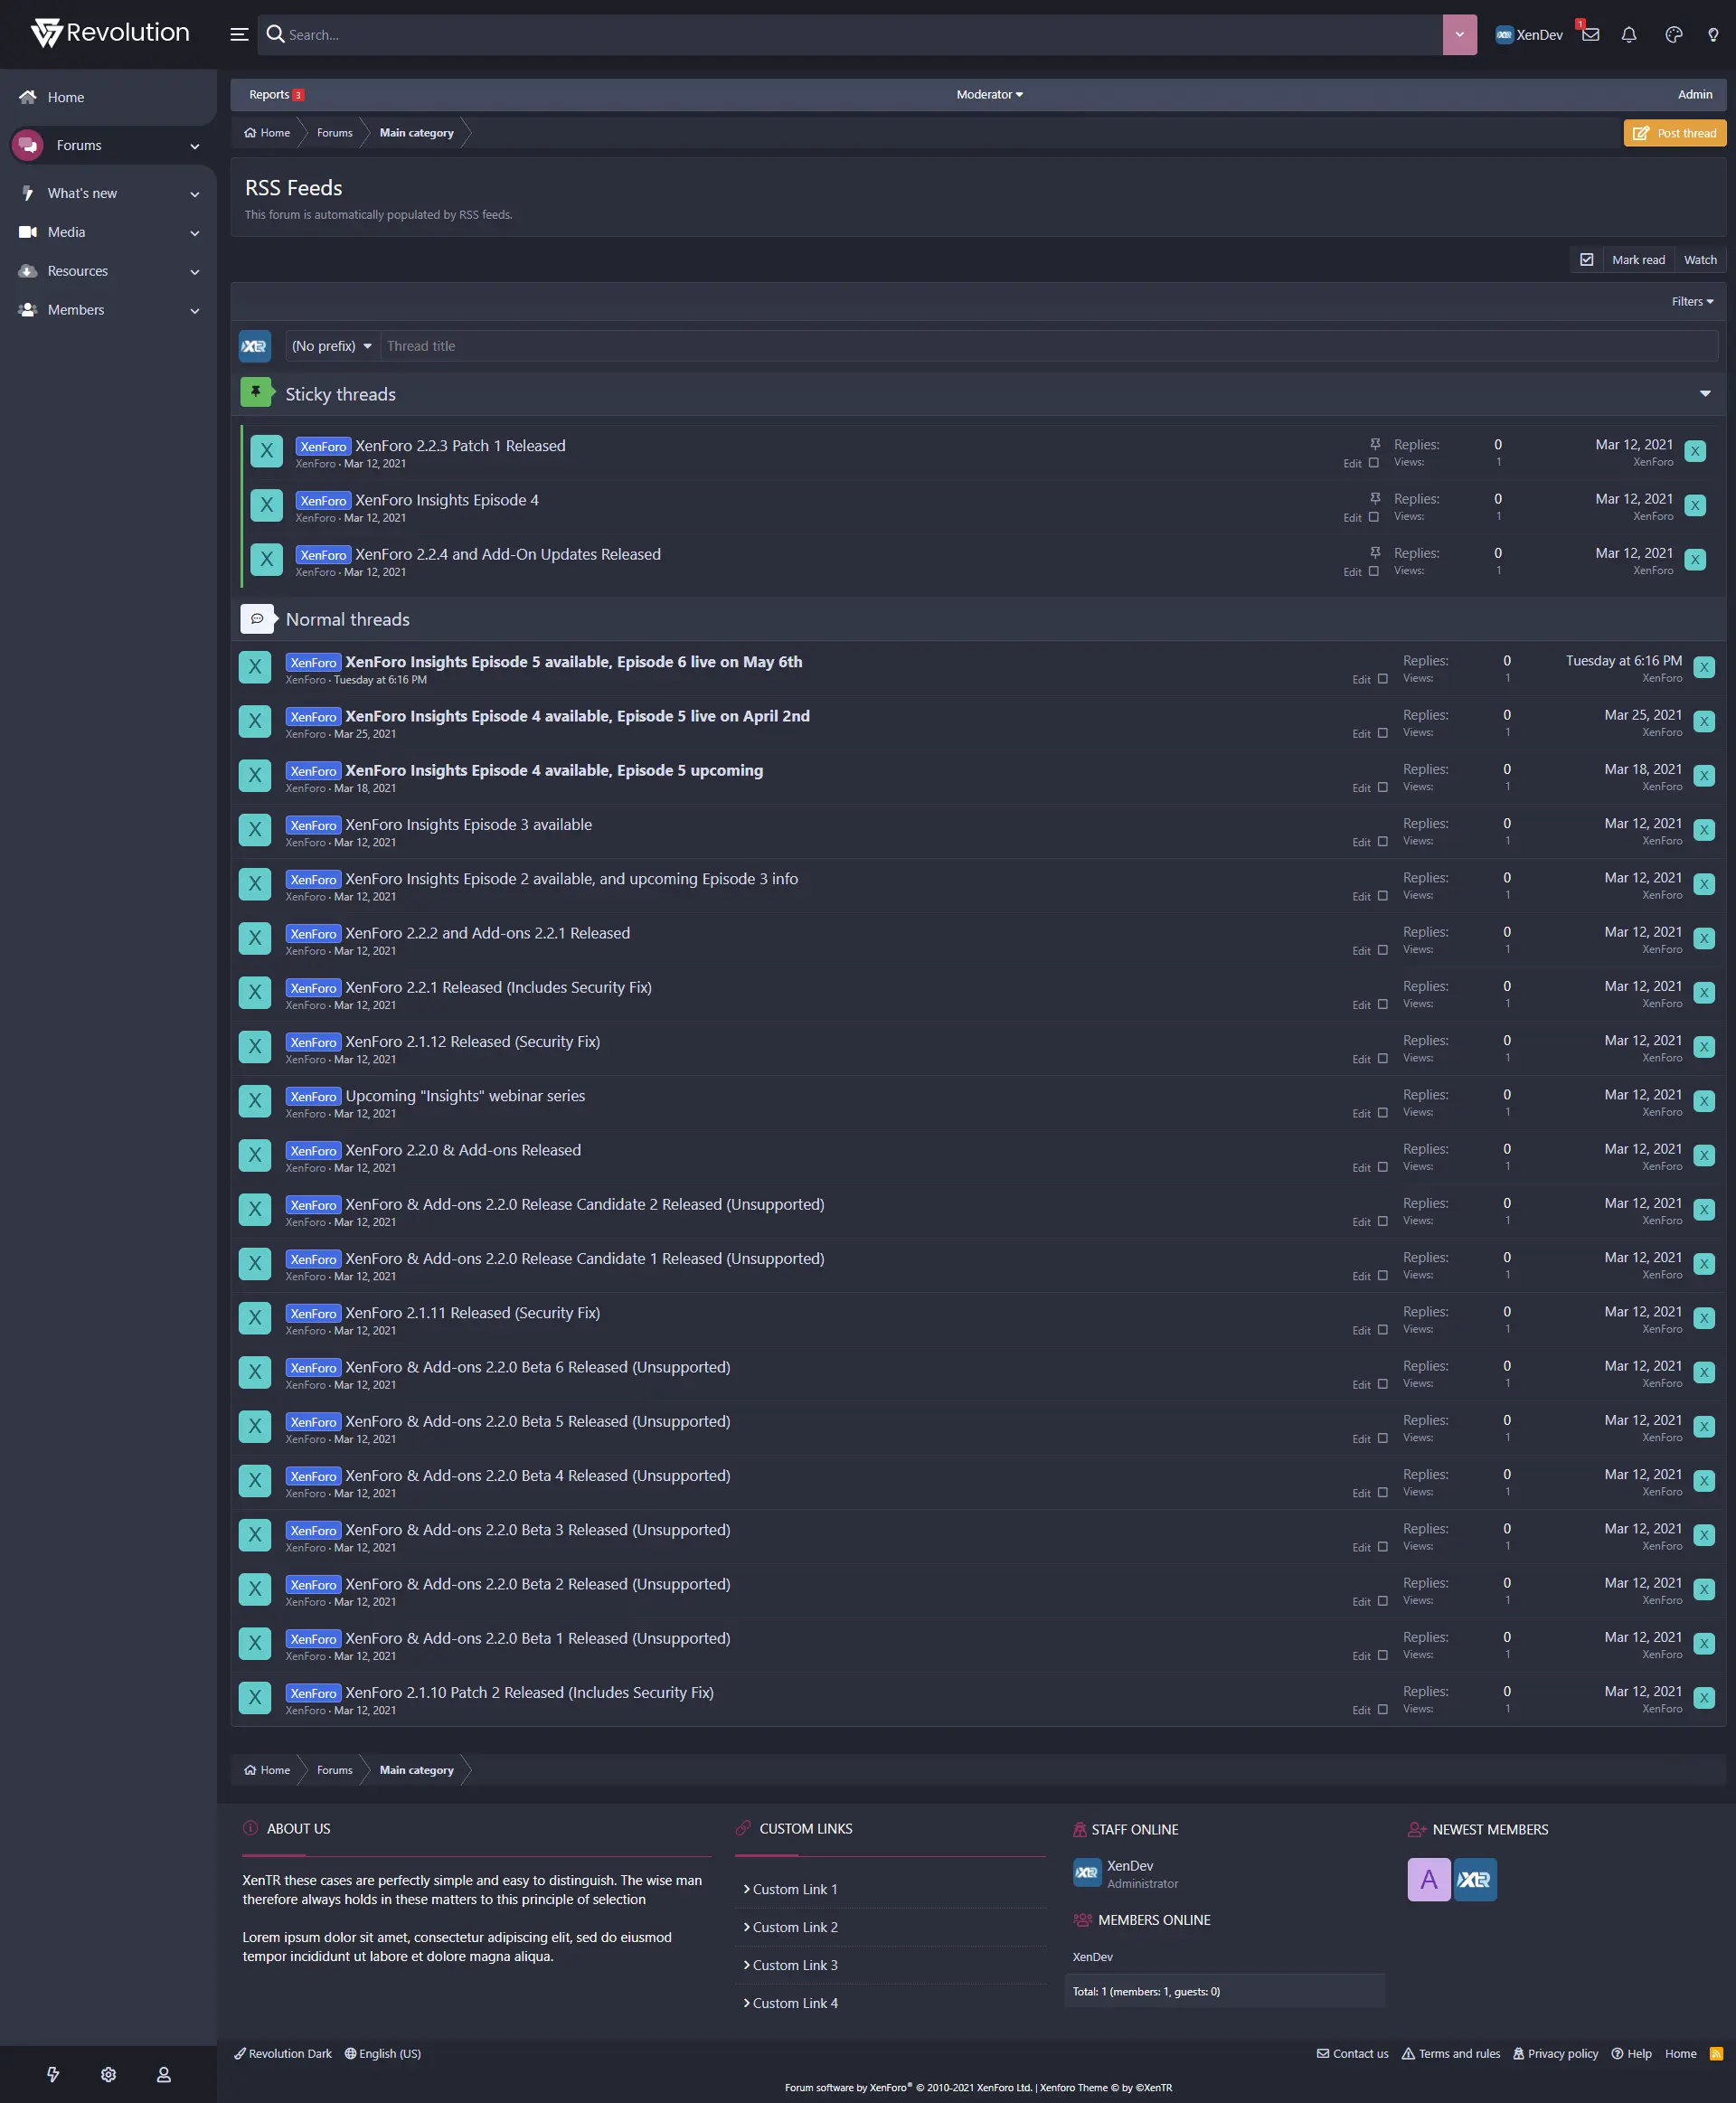Click the lightning bolt icon at sidebar bottom
Screen dimensions: 1736x2103
(53, 2075)
